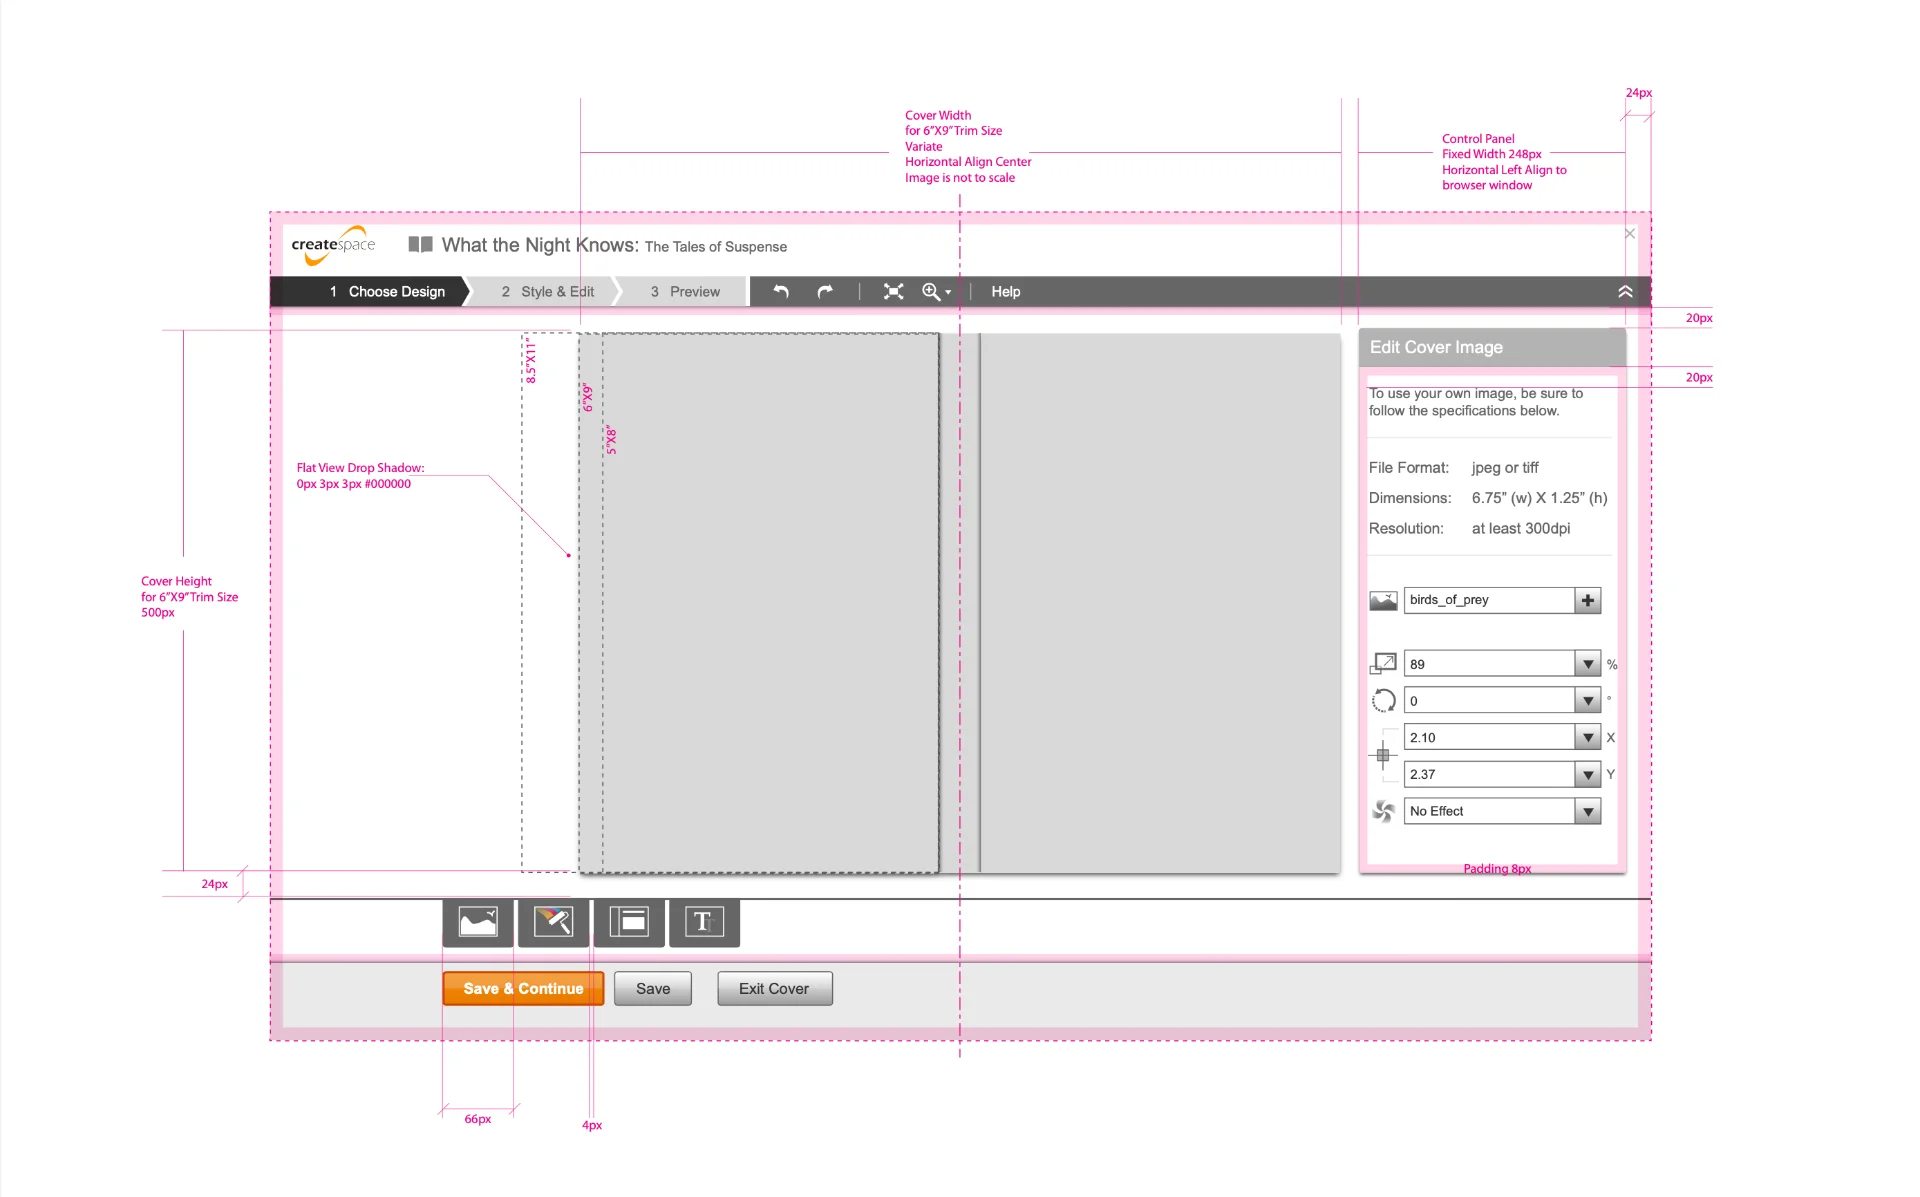Click the birds_of_prey filename field
The image size is (1920, 1197).
click(1488, 600)
